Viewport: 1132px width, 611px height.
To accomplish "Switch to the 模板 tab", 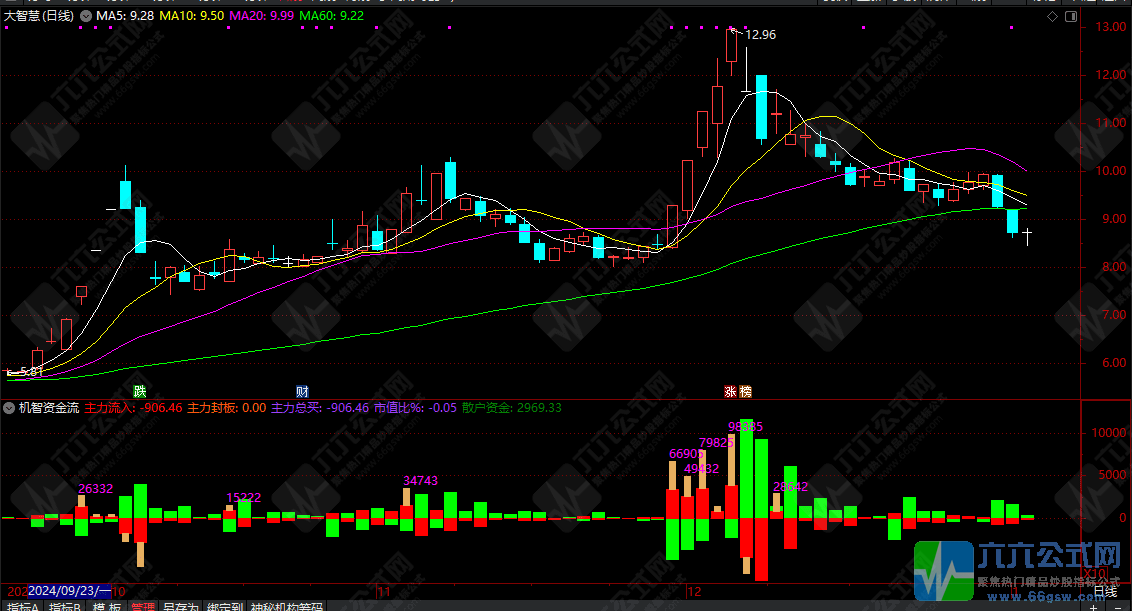I will [x=107, y=606].
